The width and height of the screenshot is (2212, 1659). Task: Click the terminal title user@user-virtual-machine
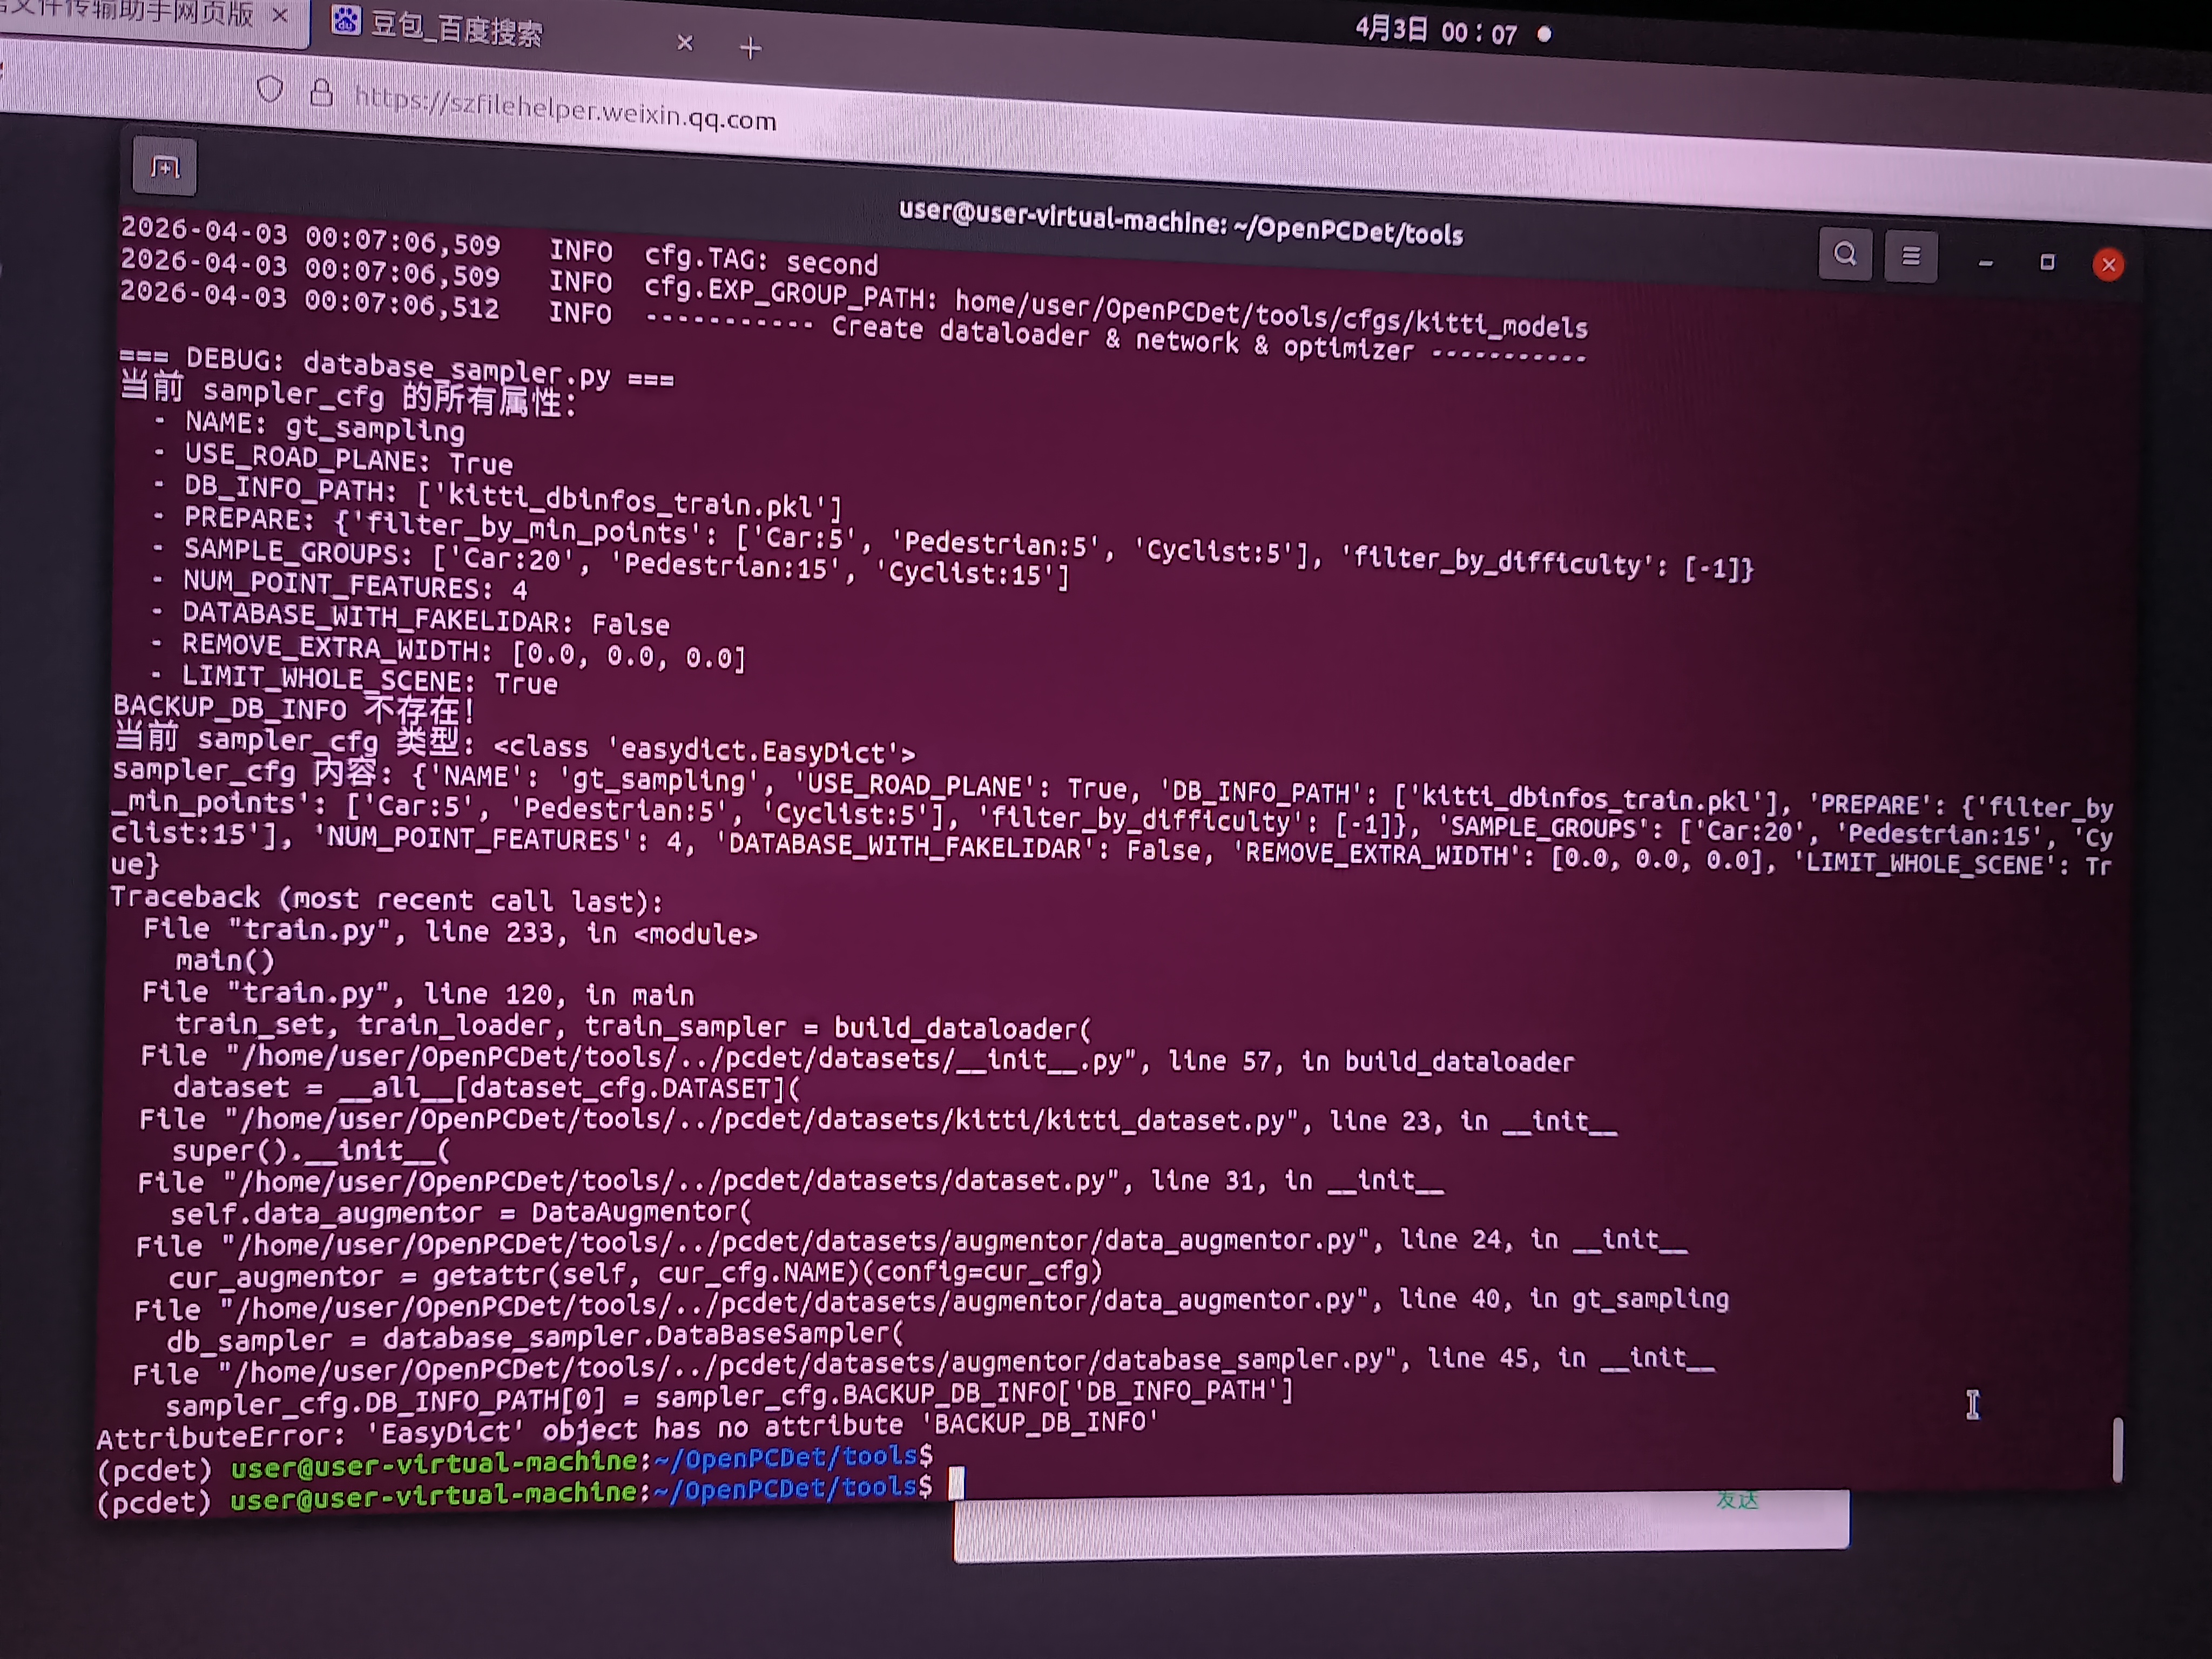[1181, 222]
